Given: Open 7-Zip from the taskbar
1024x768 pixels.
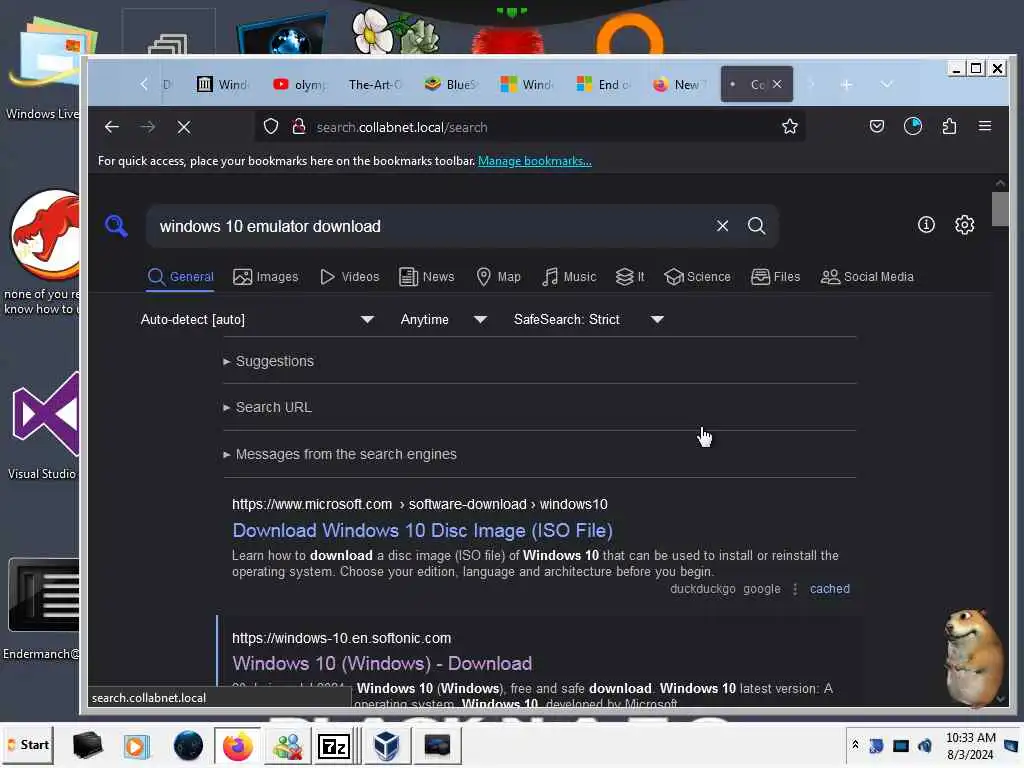Looking at the screenshot, I should [334, 746].
